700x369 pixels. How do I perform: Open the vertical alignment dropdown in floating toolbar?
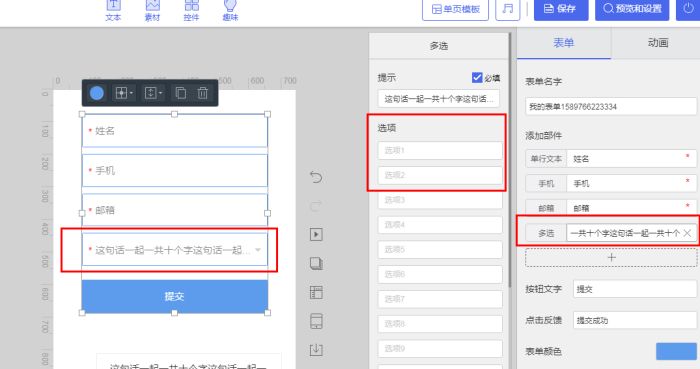pos(153,93)
